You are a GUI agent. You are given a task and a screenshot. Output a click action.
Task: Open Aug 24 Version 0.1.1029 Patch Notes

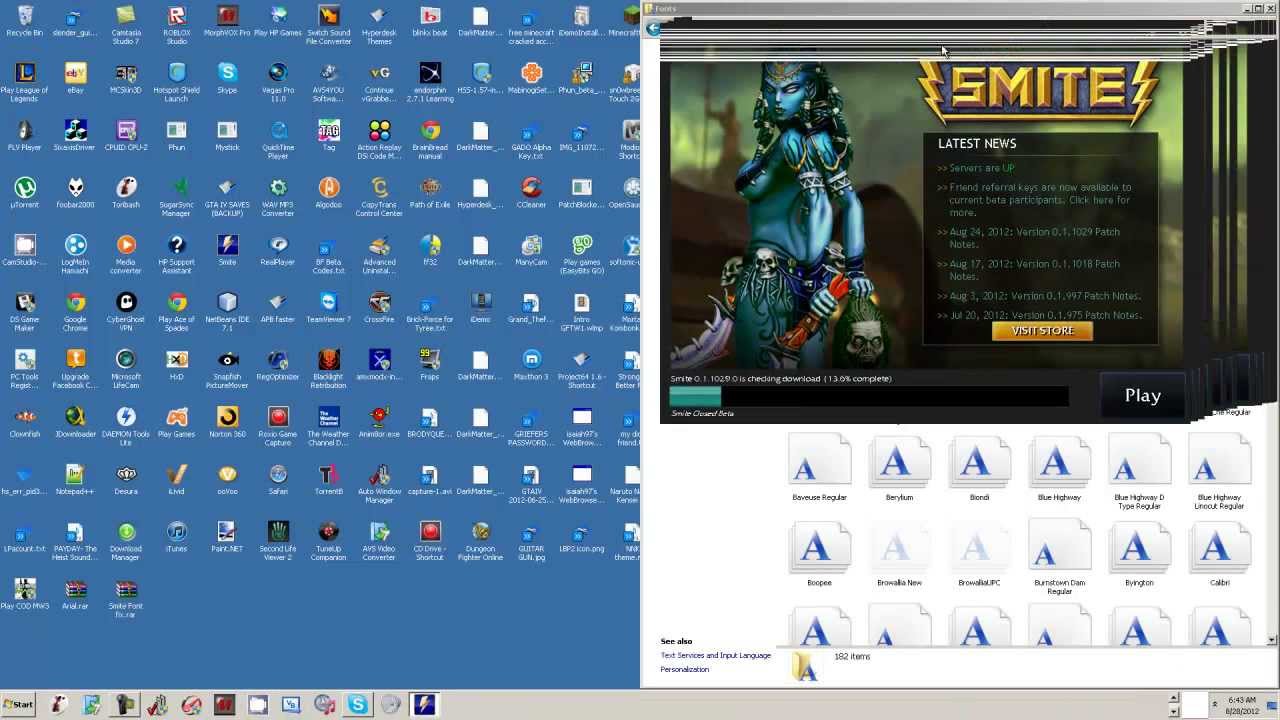(1034, 238)
